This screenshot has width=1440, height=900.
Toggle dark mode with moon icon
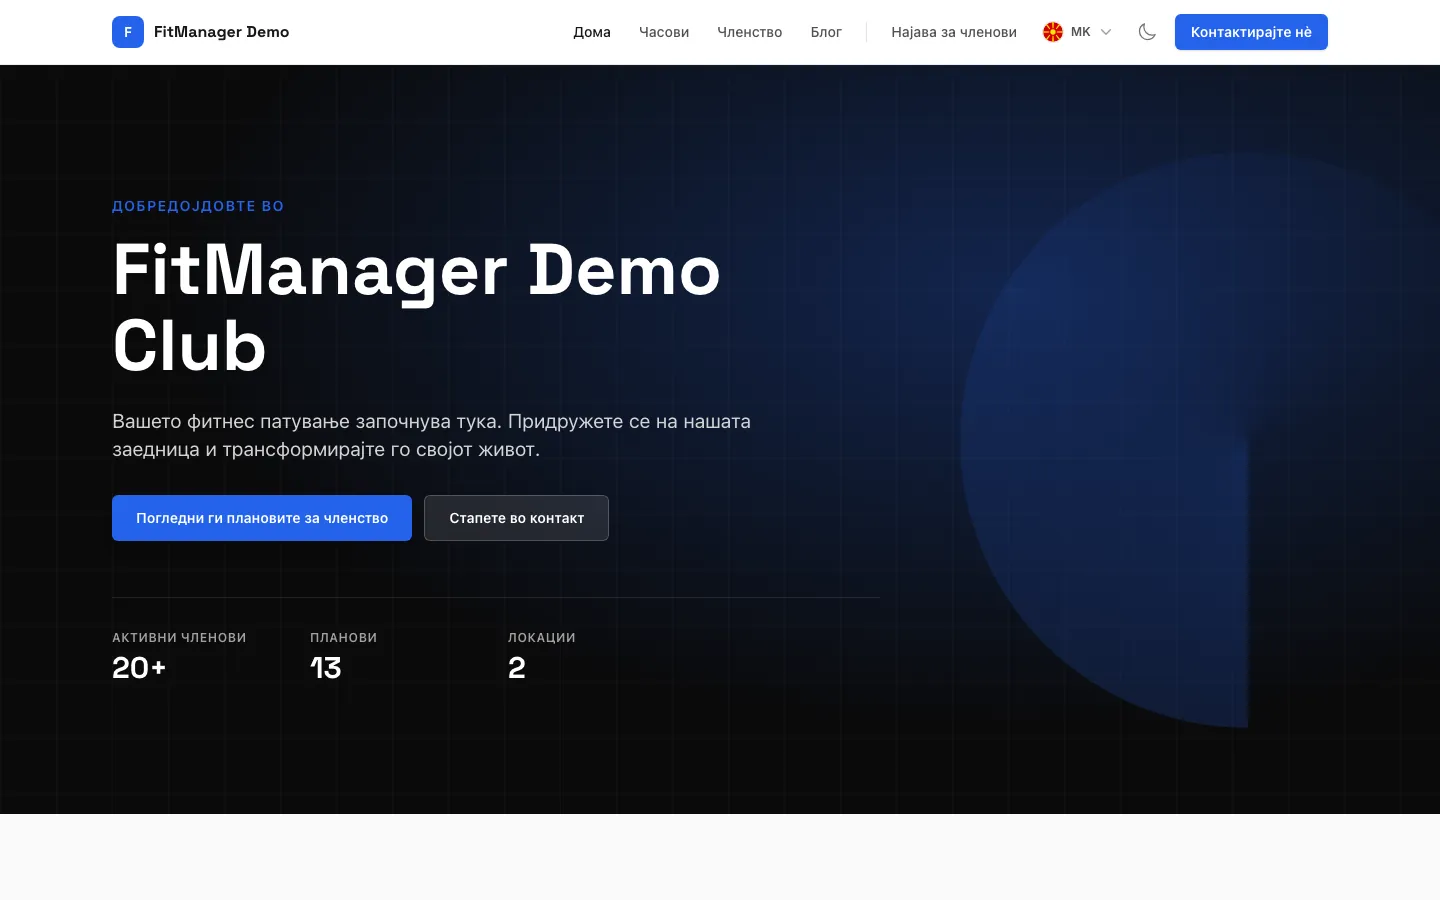(1147, 32)
